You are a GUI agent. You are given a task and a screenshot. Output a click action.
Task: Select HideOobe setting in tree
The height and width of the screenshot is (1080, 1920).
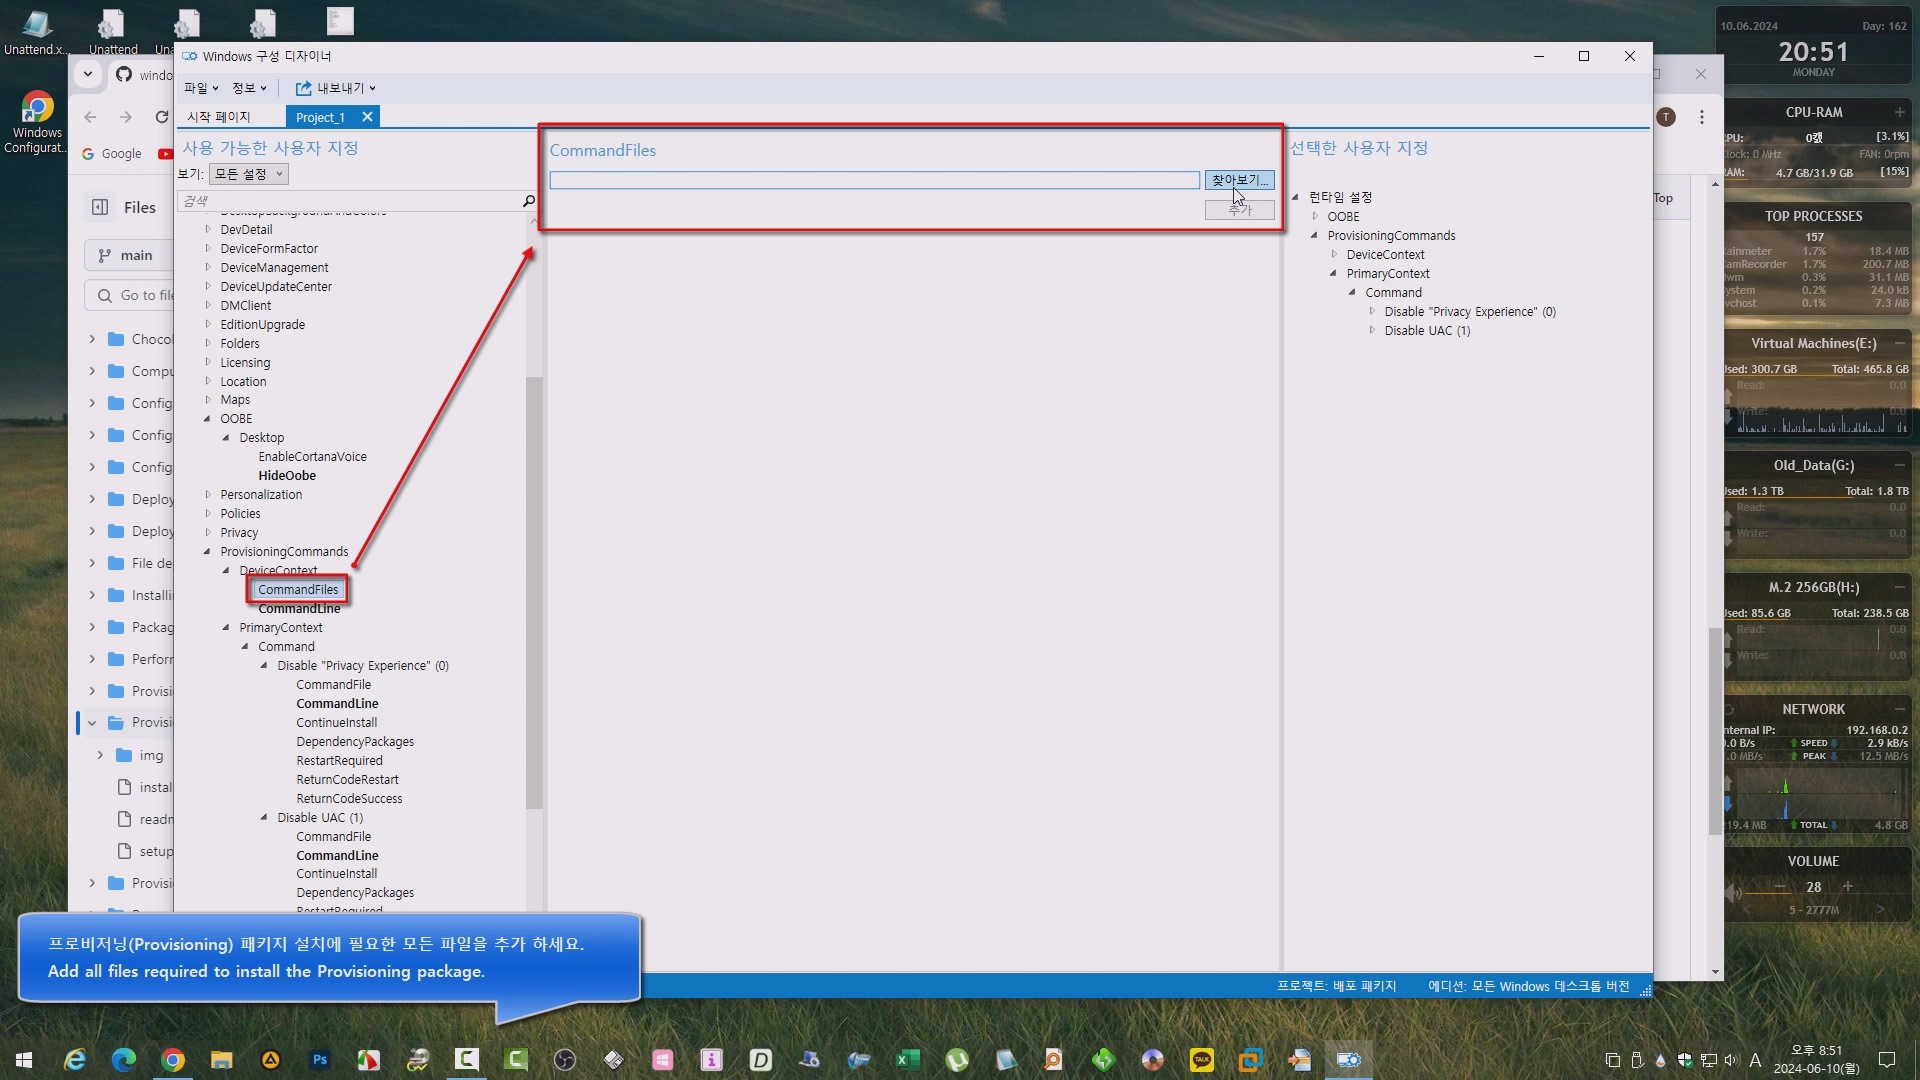click(287, 476)
